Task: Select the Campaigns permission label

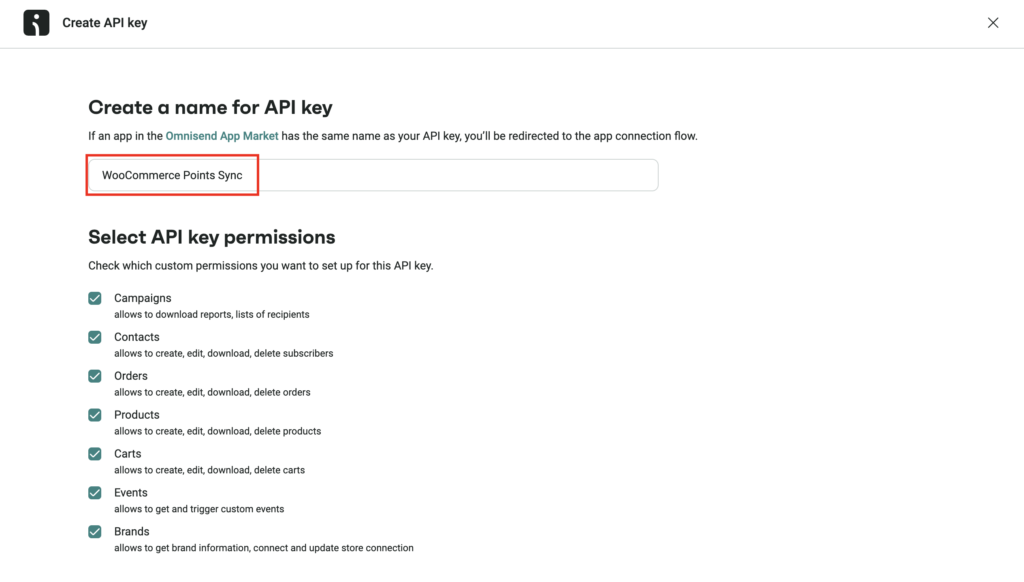Action: pyautogui.click(x=142, y=297)
